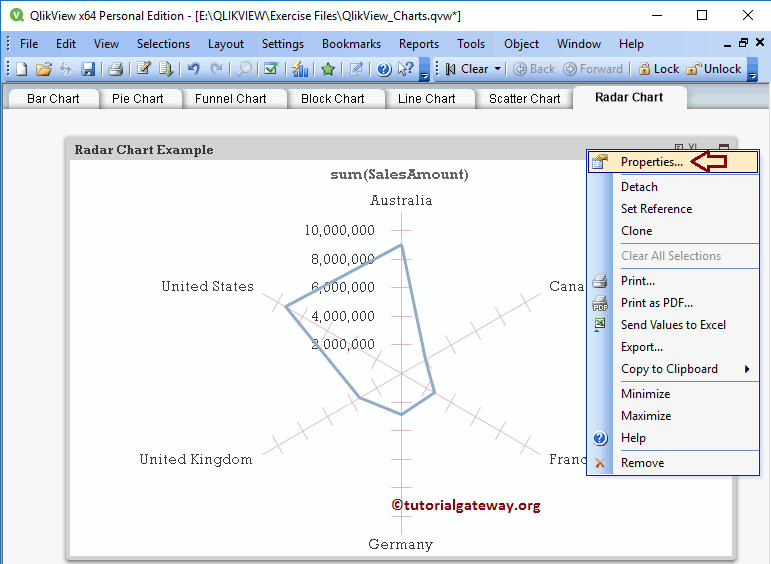Click the Redo toolbar icon
771x564 pixels.
pos(216,69)
